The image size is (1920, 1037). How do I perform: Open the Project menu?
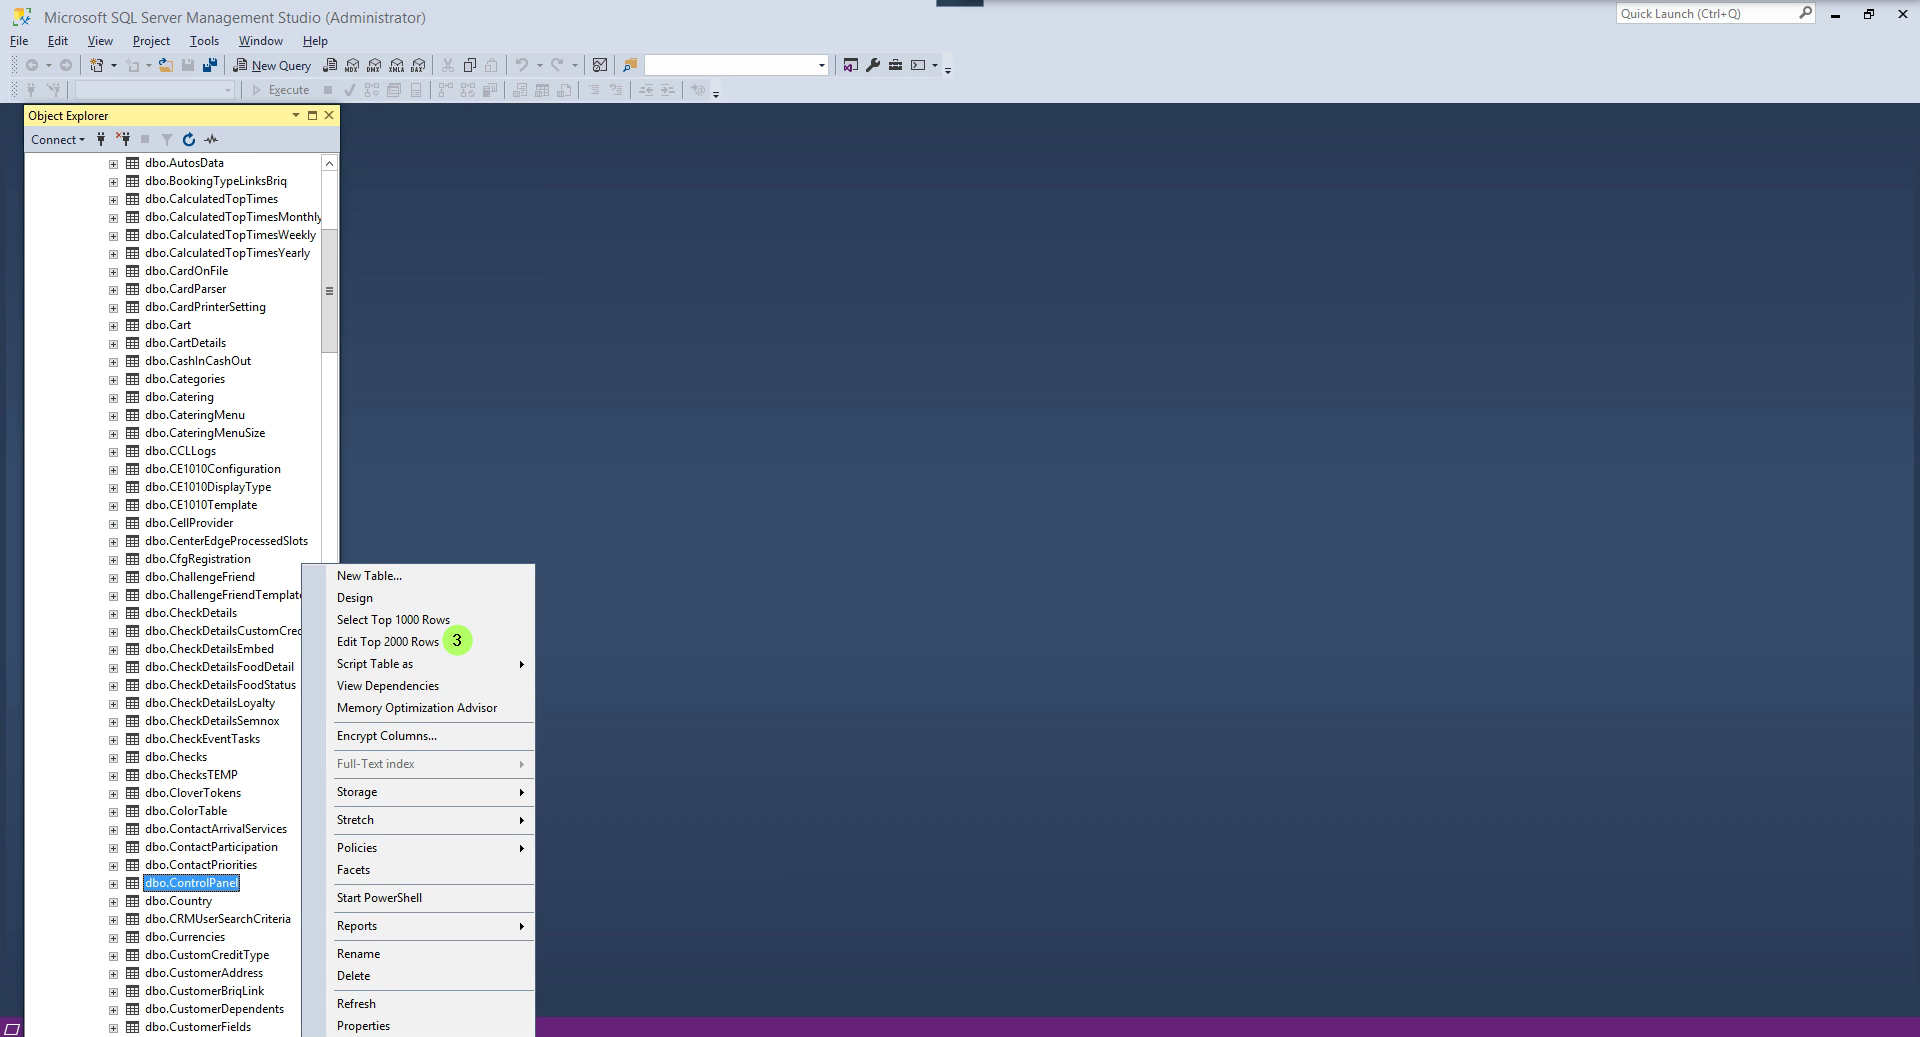151,41
